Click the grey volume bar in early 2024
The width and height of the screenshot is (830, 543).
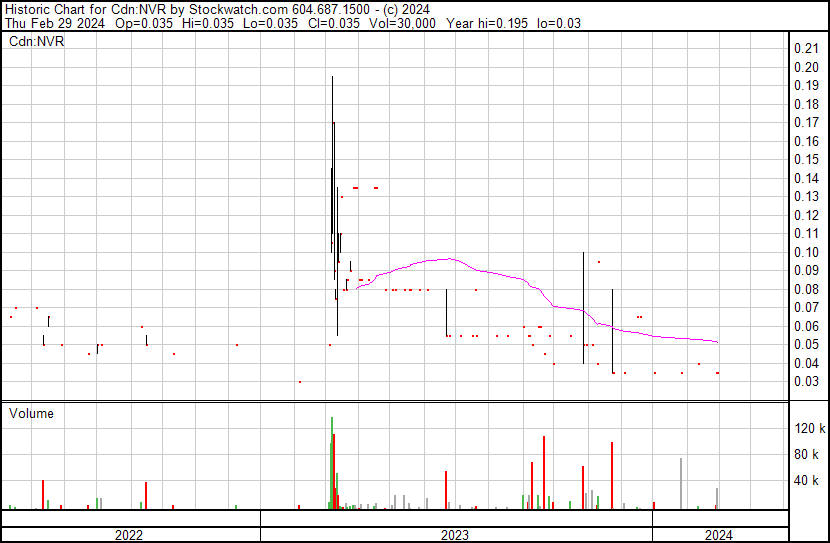point(681,483)
